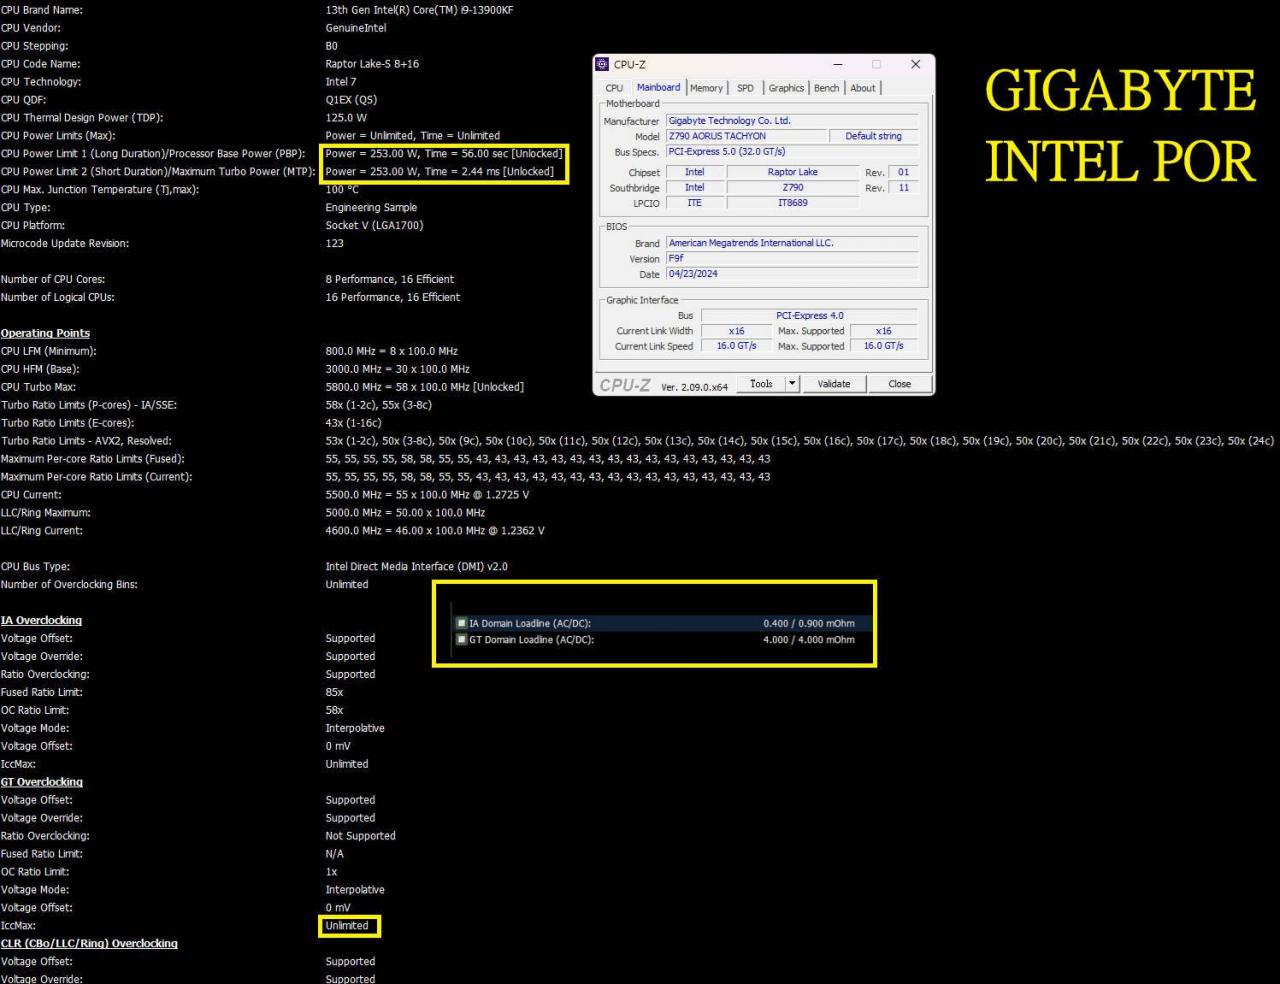Click the 'Fused Ratio Limit' value '85x'
The height and width of the screenshot is (984, 1280).
[334, 692]
